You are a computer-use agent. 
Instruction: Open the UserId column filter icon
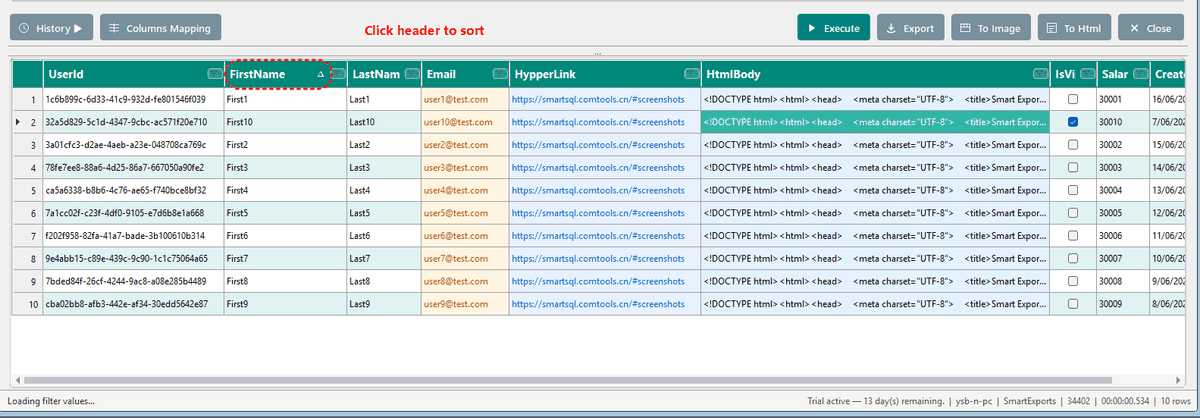click(x=214, y=74)
